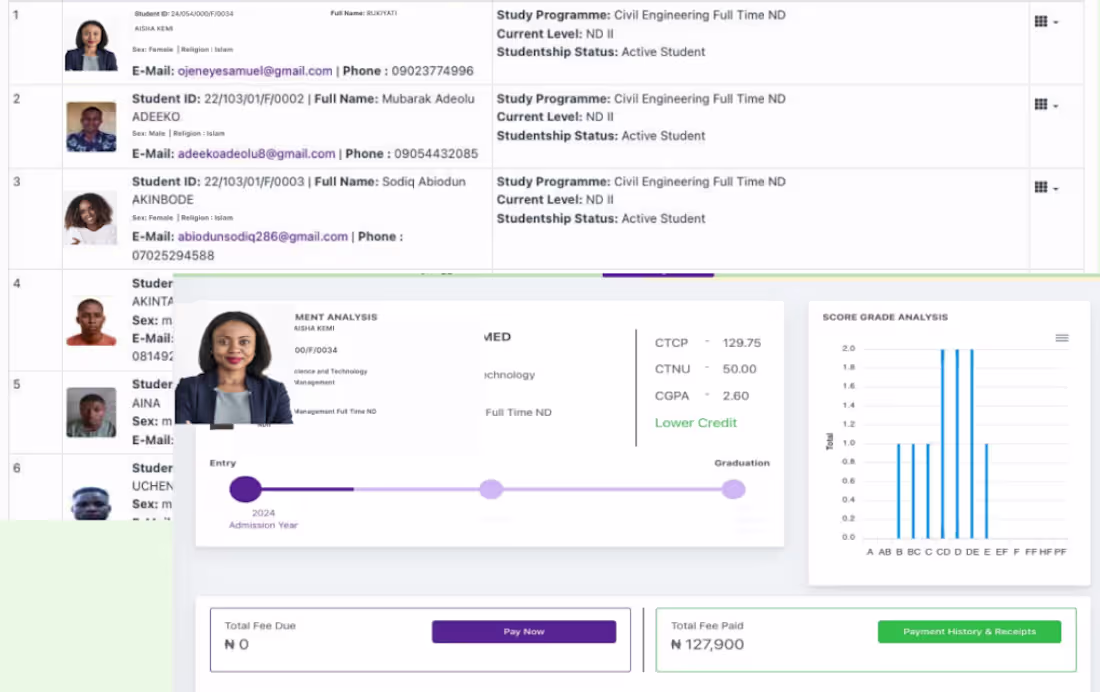
Task: Open the Score Grade Analysis chart hamburger menu
Action: tap(1062, 338)
